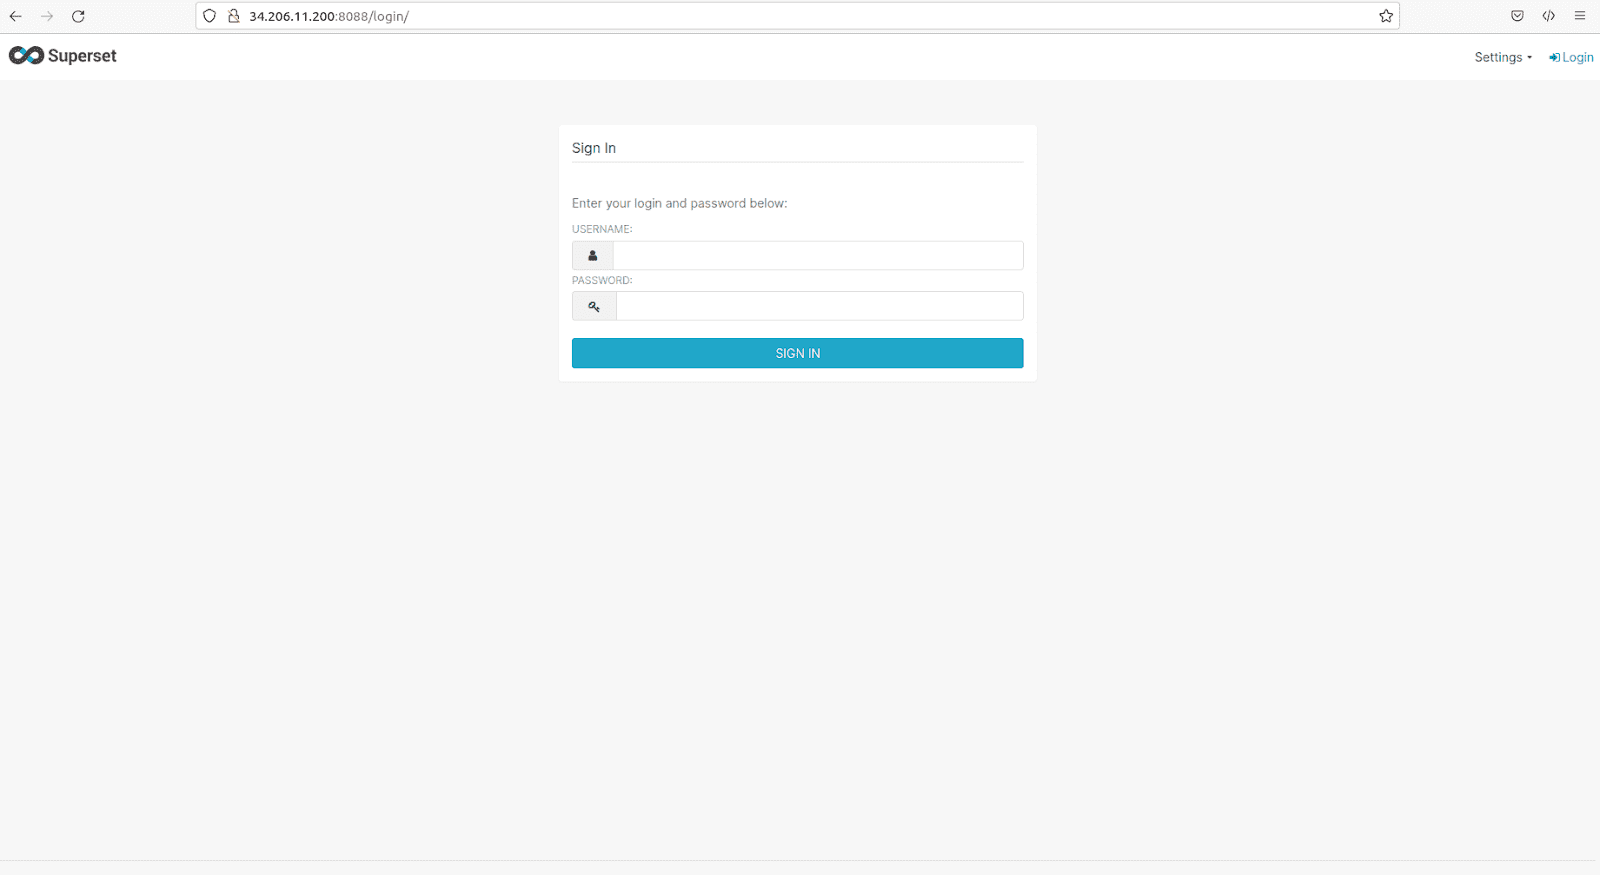
Task: Click the browser forward arrow
Action: coord(47,16)
